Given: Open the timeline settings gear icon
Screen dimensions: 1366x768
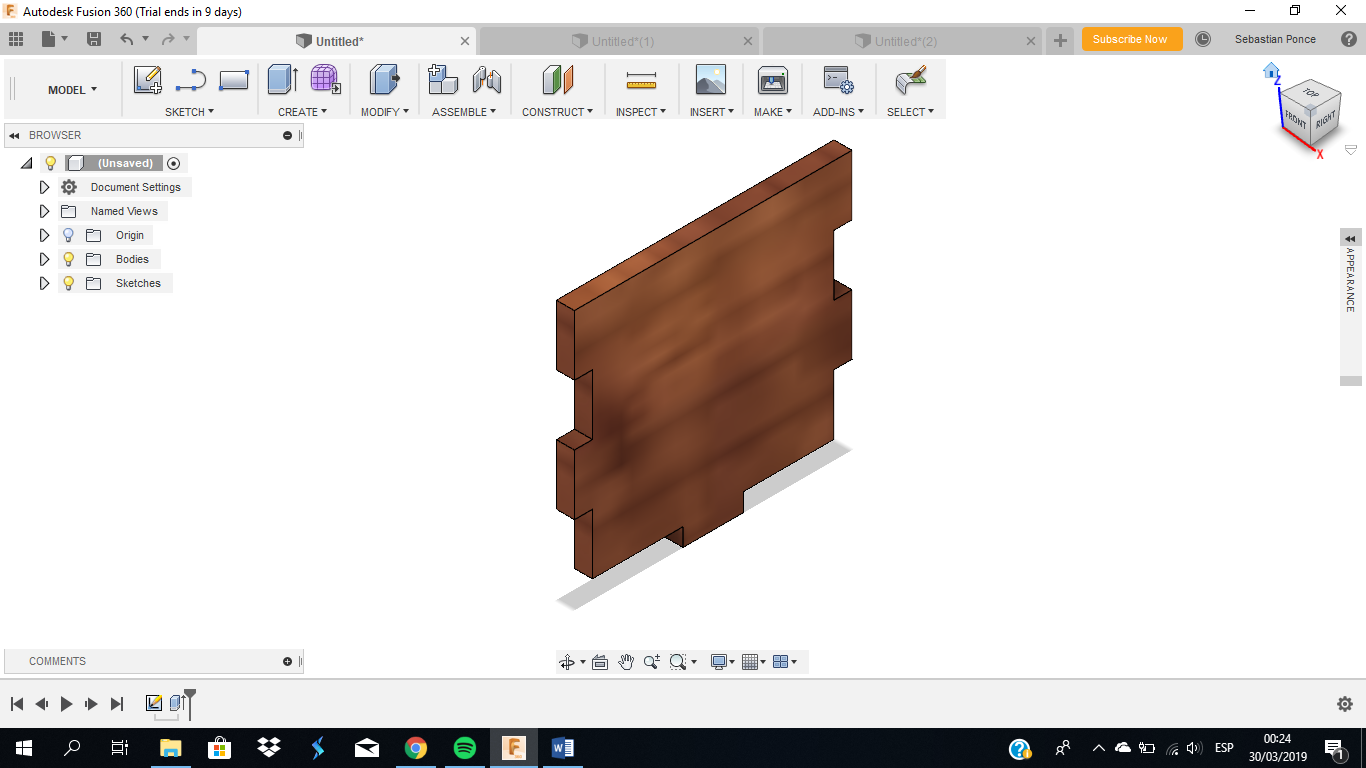Looking at the screenshot, I should pos(1345,704).
